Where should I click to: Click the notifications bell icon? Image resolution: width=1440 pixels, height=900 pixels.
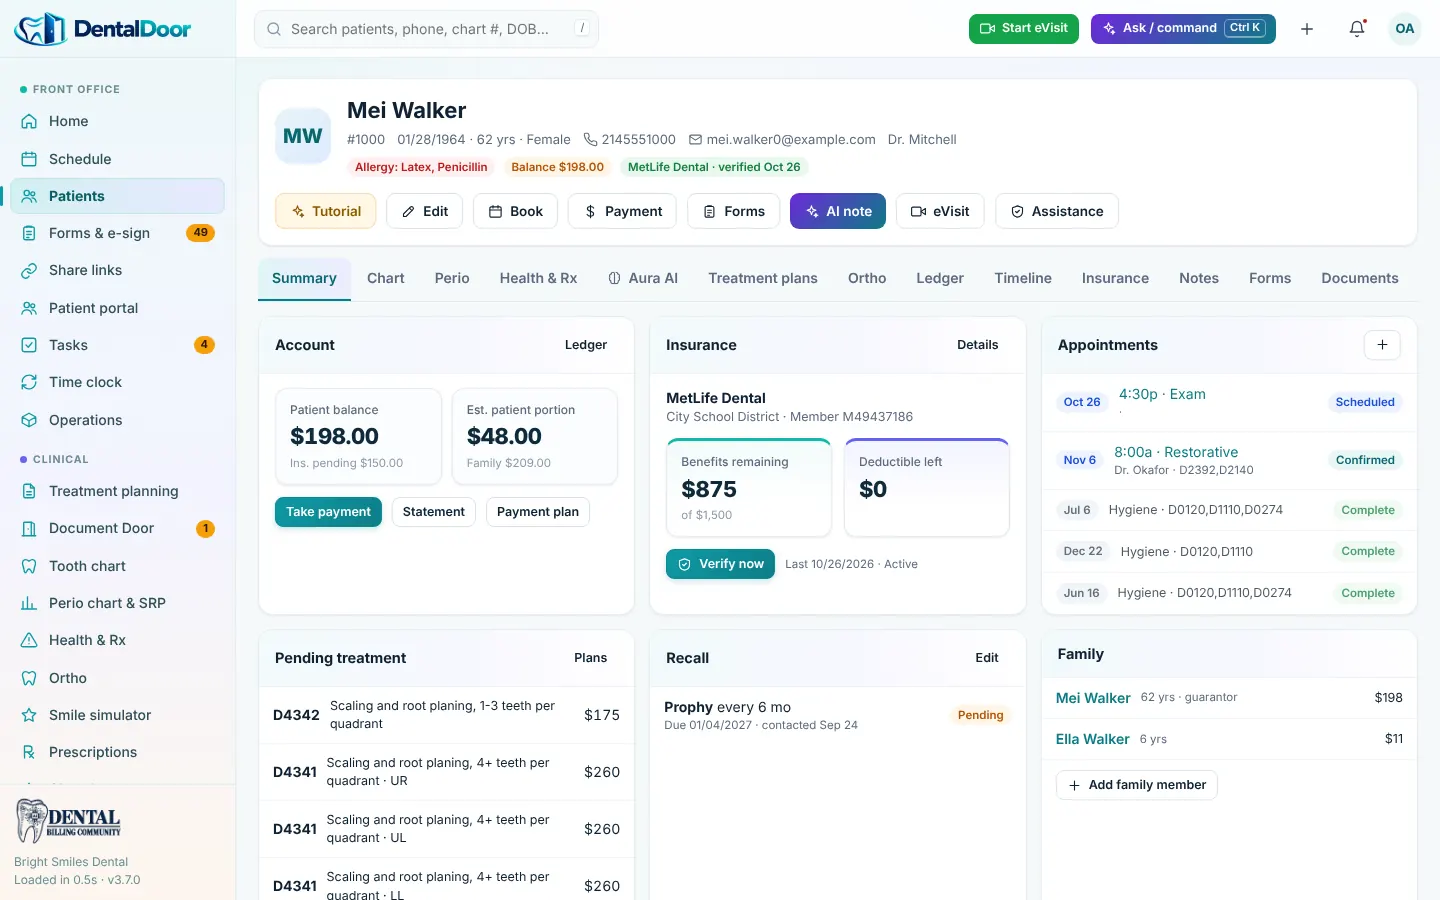point(1357,29)
